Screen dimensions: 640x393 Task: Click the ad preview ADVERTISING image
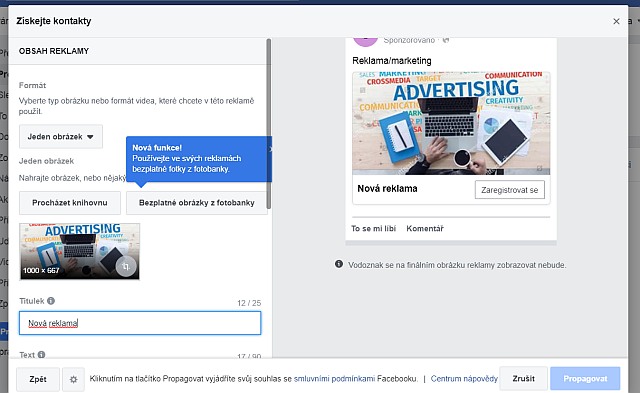click(451, 123)
